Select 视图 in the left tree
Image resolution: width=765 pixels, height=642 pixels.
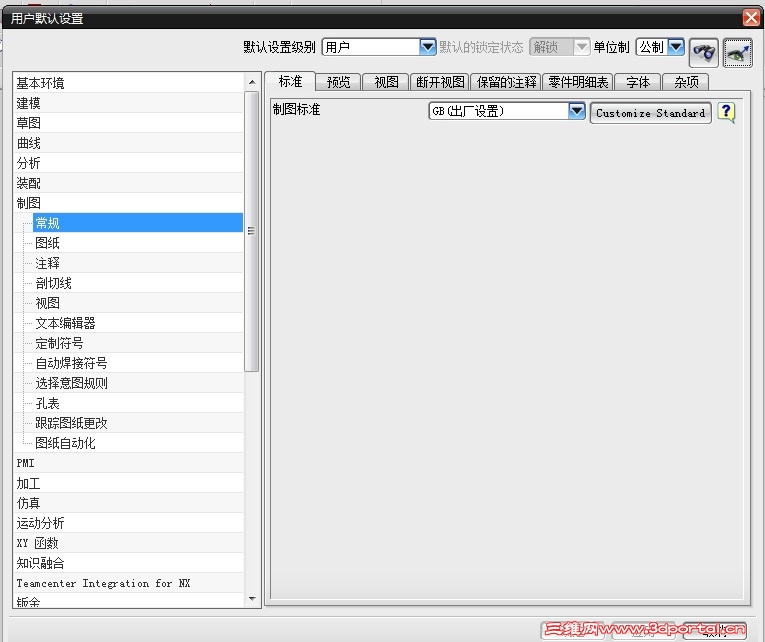coord(138,303)
